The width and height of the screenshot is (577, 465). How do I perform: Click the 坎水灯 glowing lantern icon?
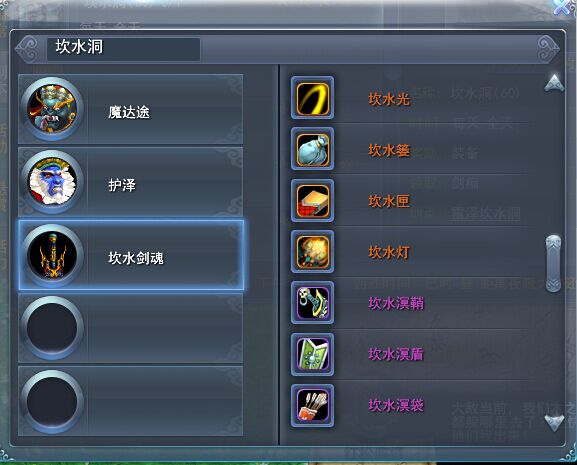coord(312,252)
